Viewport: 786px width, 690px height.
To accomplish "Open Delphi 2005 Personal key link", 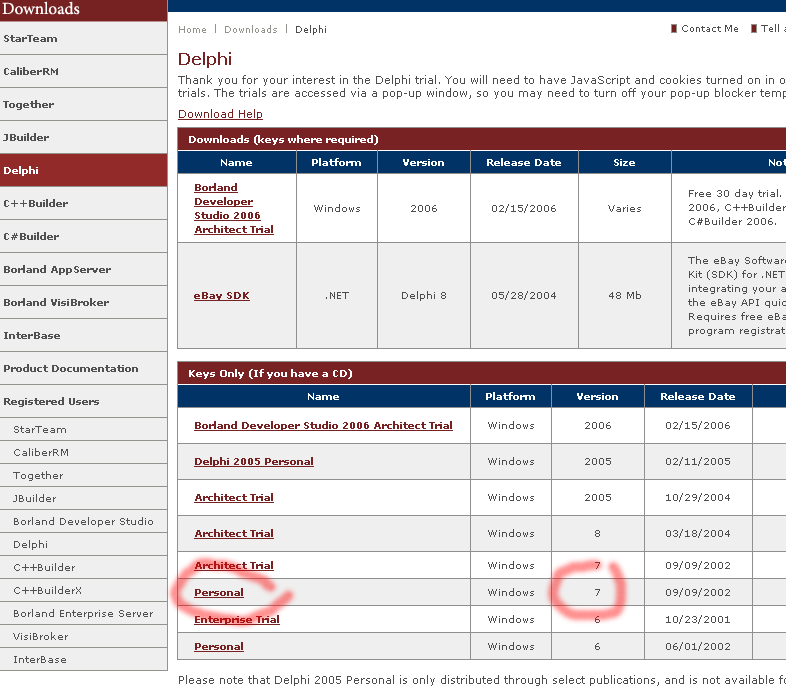I will [254, 462].
